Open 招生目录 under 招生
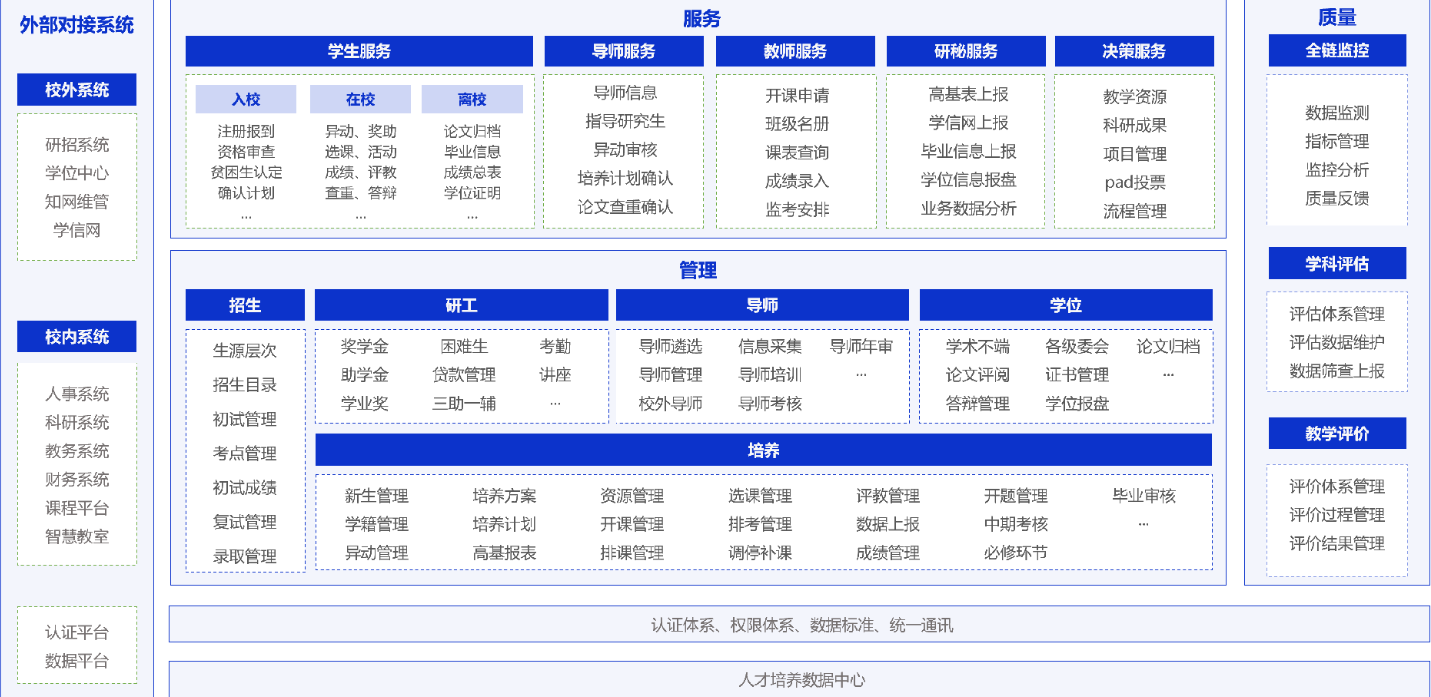The image size is (1431, 697). [x=244, y=385]
